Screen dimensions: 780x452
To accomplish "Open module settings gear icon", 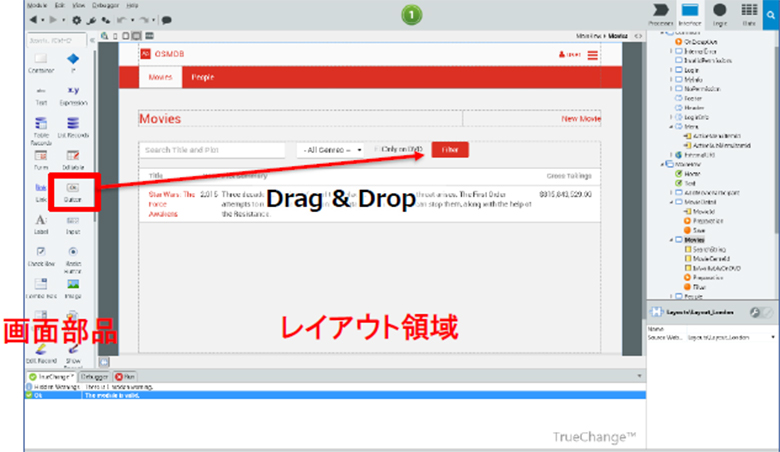I will (x=77, y=20).
